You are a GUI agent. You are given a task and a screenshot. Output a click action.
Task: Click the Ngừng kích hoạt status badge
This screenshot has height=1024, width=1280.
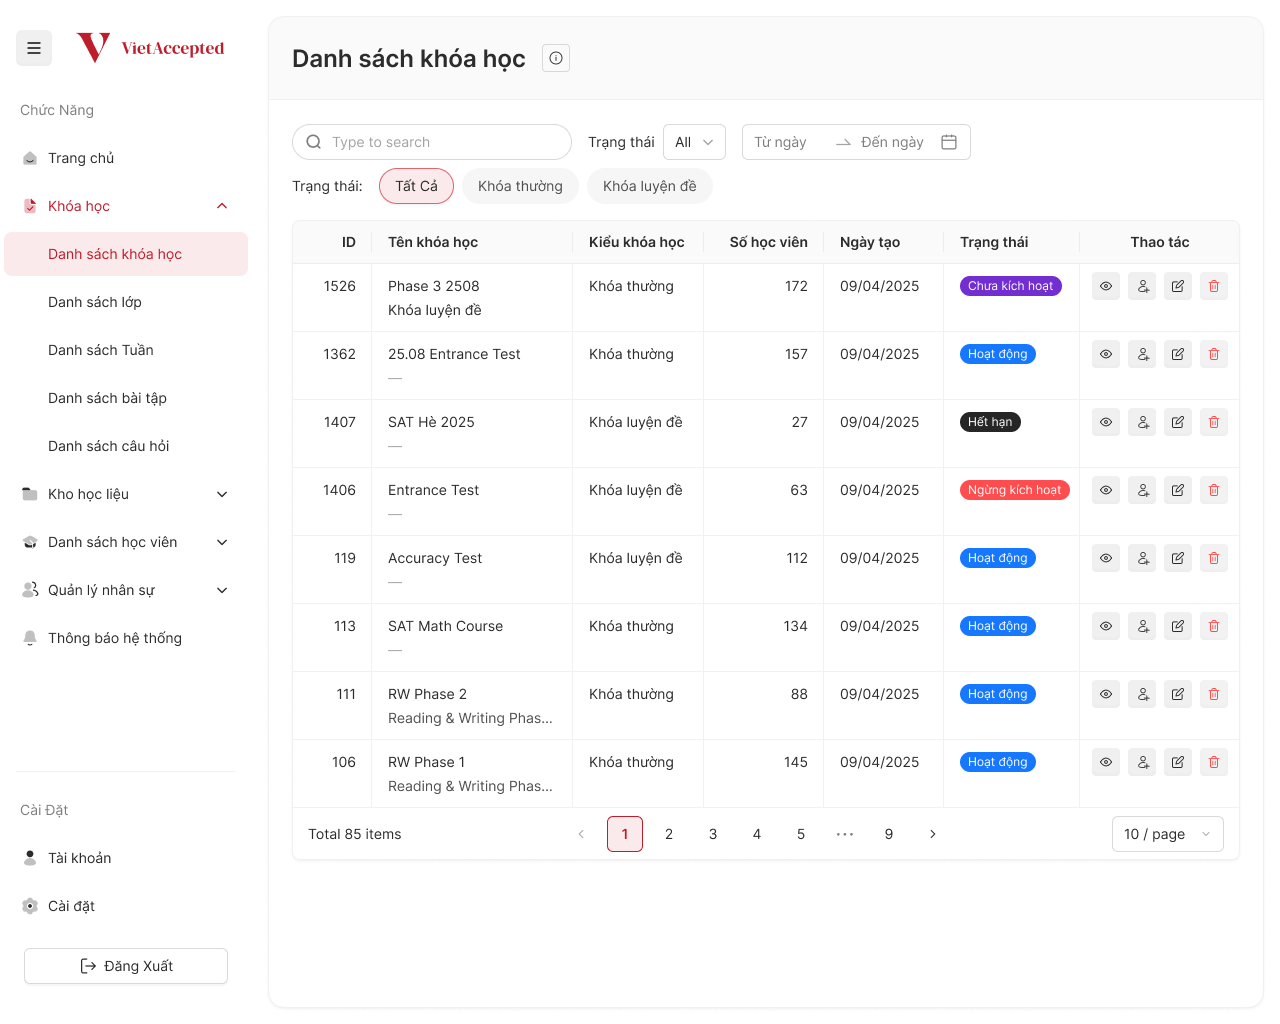(1015, 490)
